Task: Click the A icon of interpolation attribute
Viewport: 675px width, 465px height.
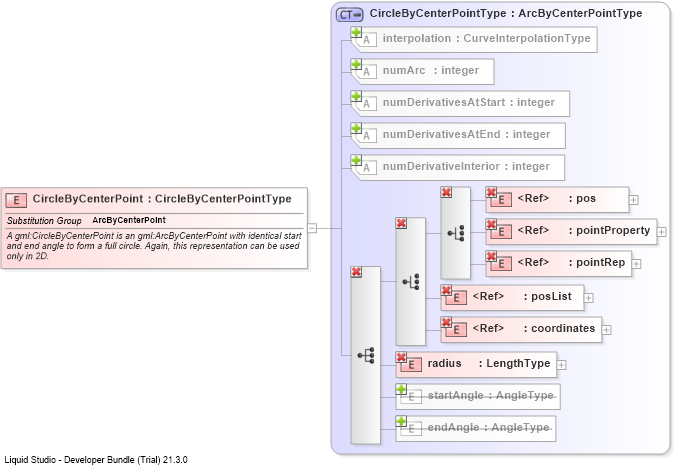Action: tap(366, 40)
